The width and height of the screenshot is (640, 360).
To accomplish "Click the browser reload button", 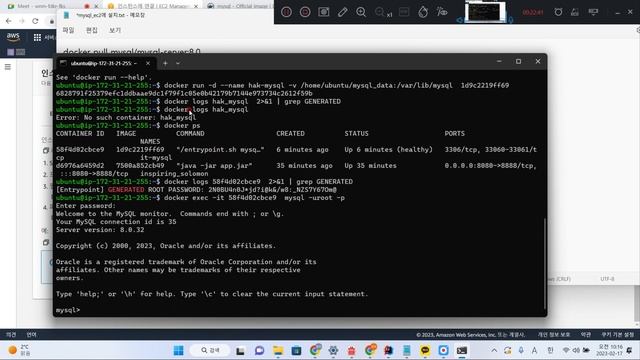I will click(35, 21).
